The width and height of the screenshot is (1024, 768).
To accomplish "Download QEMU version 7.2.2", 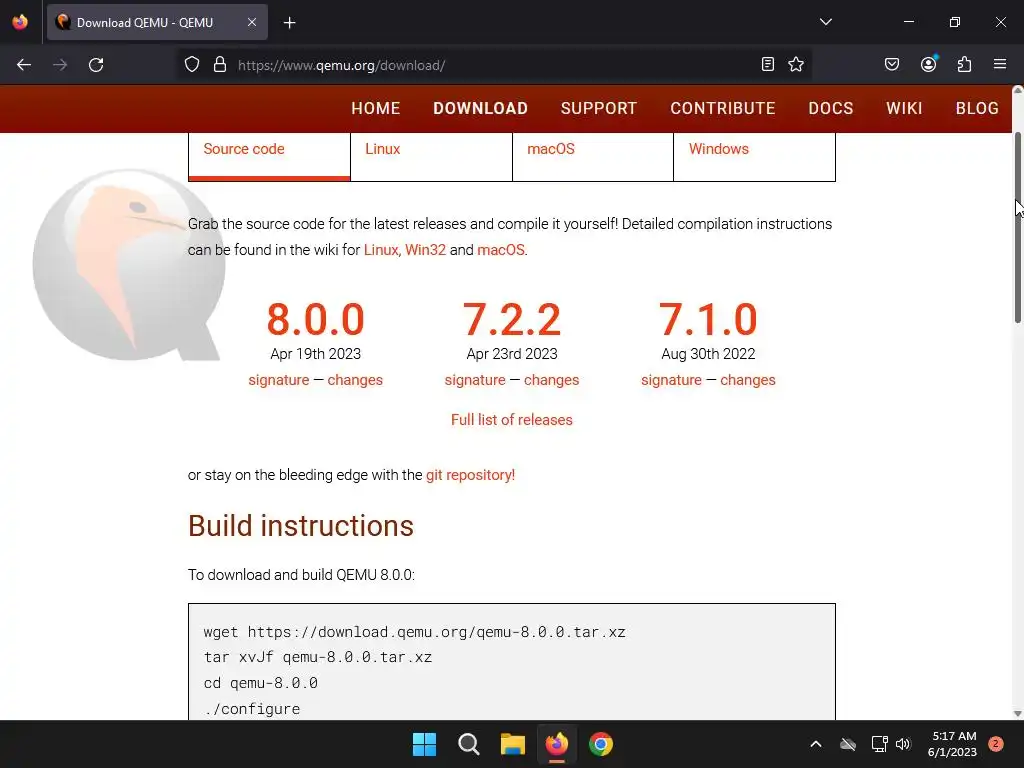I will (x=512, y=319).
